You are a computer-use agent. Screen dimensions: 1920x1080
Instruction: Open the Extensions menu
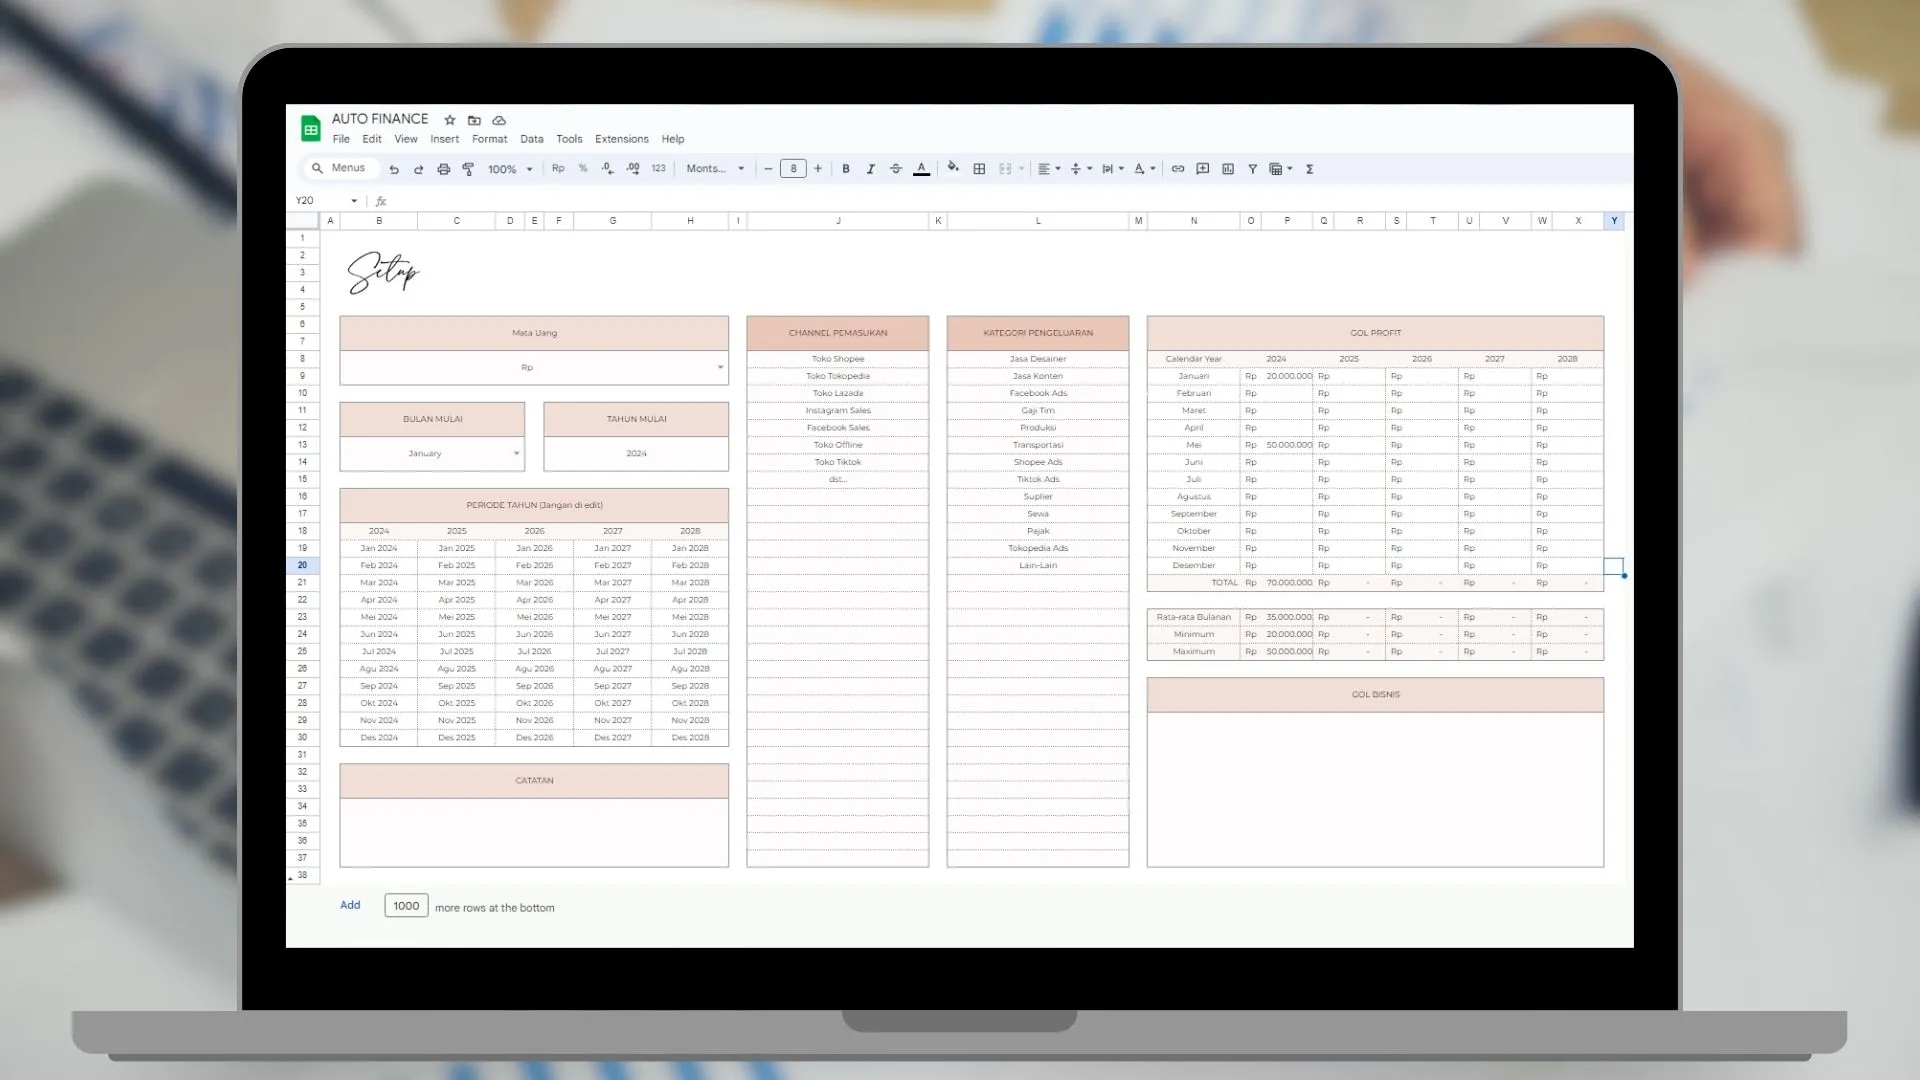coord(621,139)
